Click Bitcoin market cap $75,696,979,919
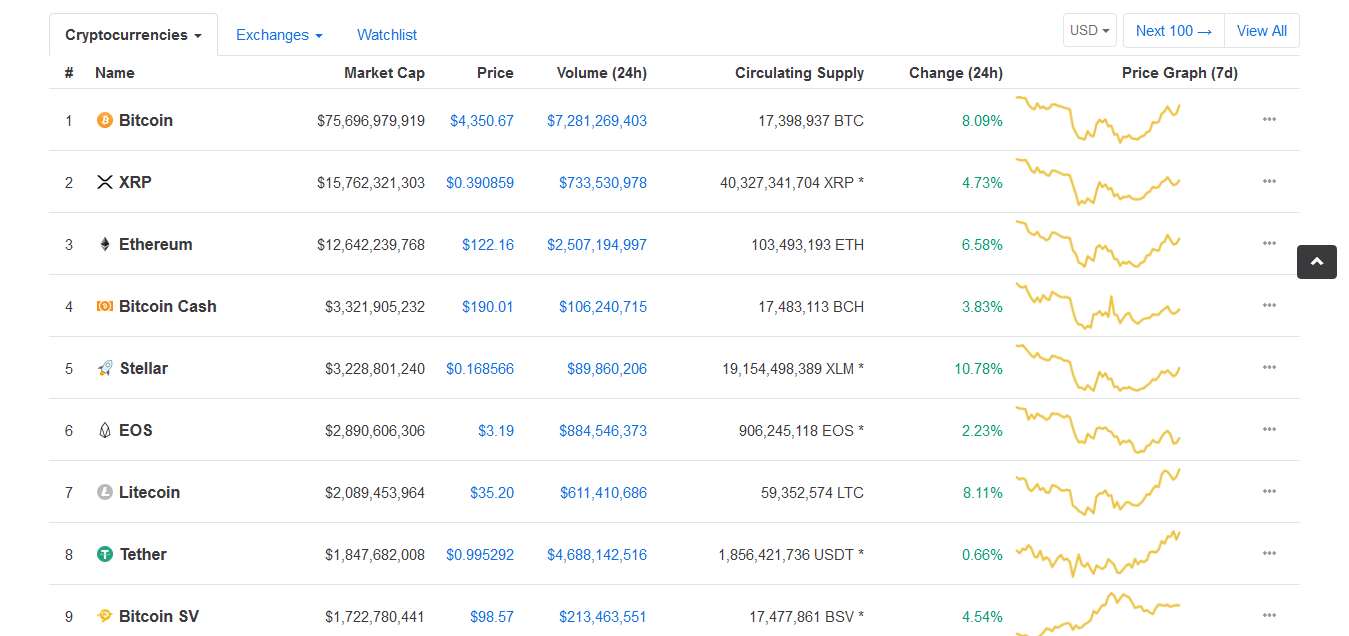Screen dimensions: 1349x636 pos(371,121)
